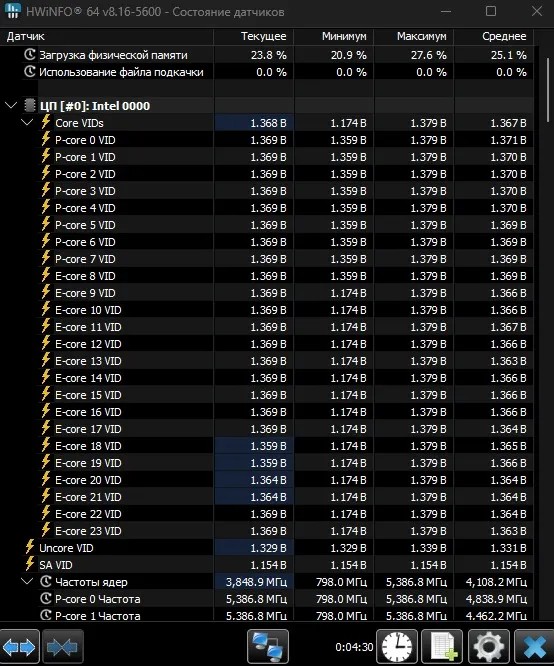This screenshot has width=554, height=666.
Task: Click lightning icon of P-core 0 VID
Action: pyautogui.click(x=46, y=139)
